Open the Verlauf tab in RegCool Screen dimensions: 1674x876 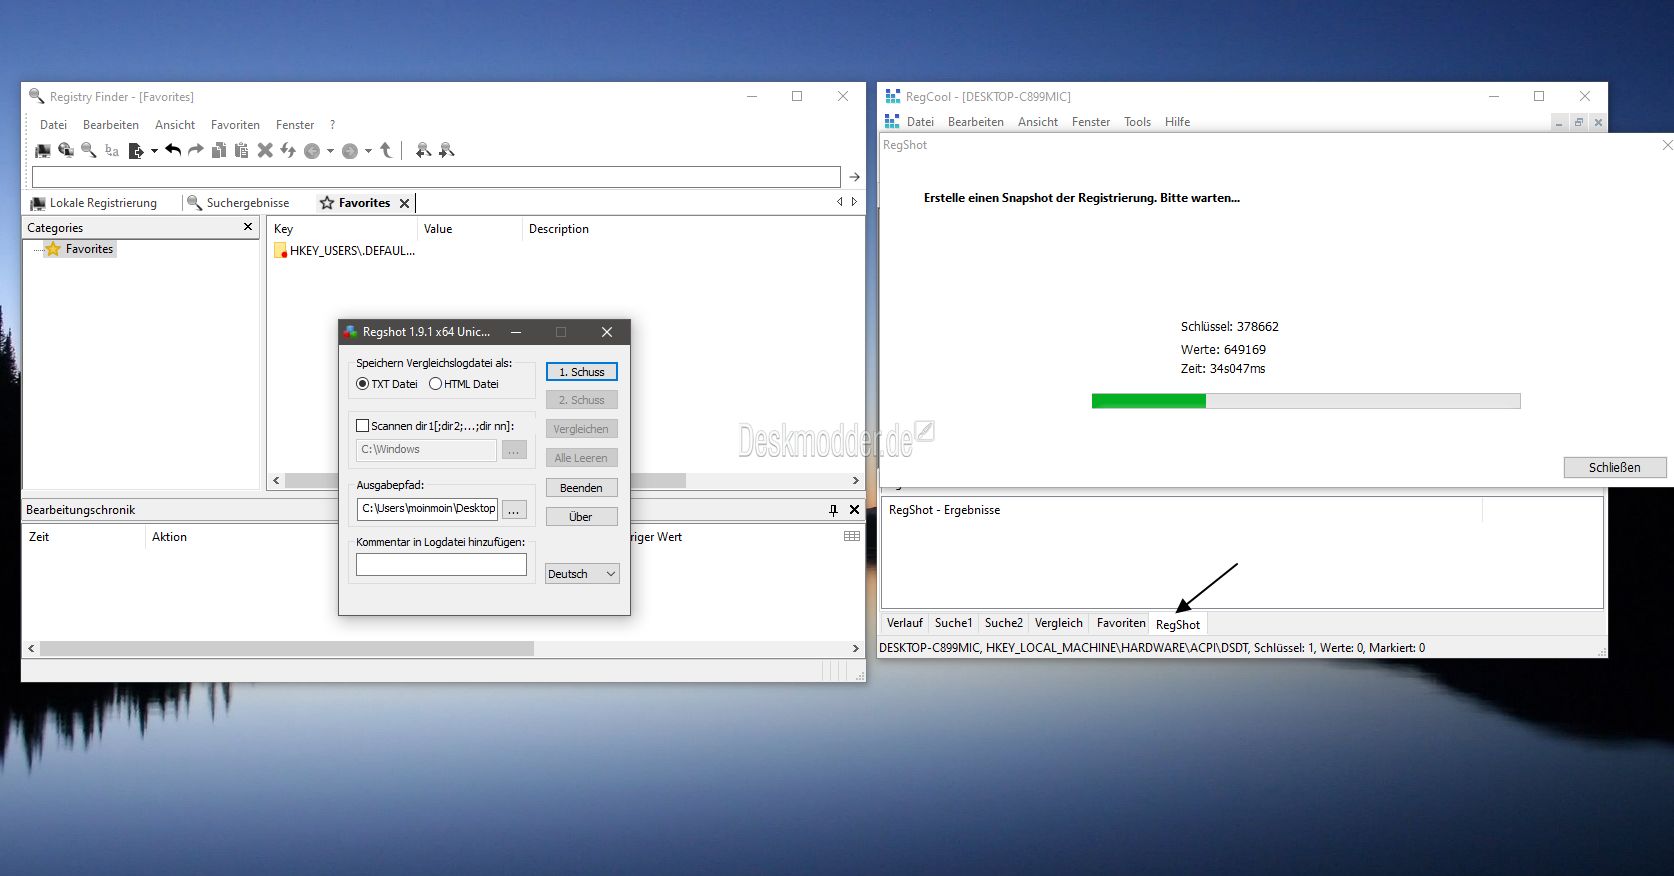coord(904,623)
